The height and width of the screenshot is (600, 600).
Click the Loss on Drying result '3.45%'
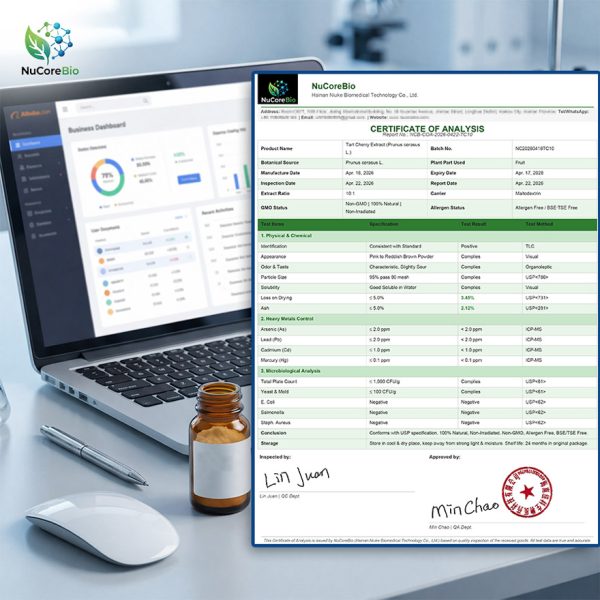click(x=468, y=298)
